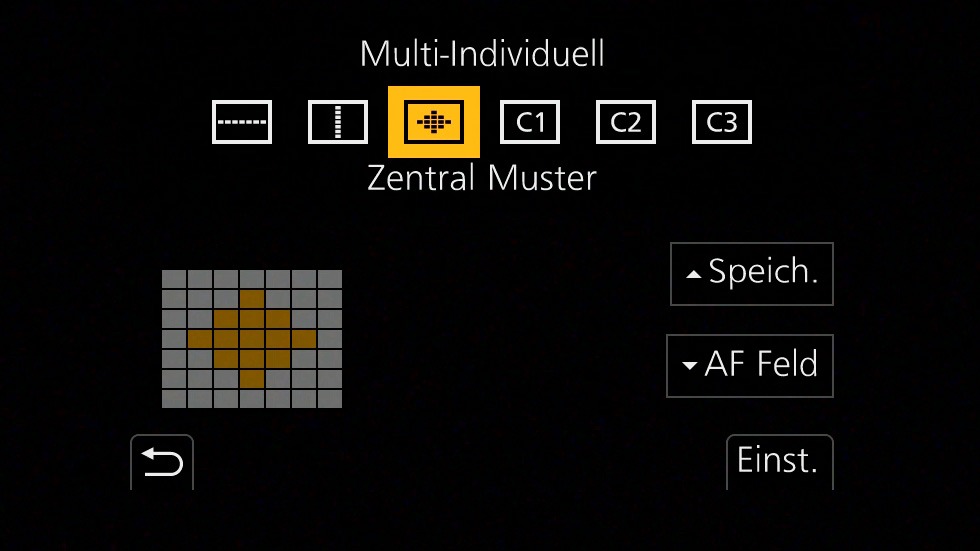Activate the bottom-left corner gray grid cell

pos(174,399)
